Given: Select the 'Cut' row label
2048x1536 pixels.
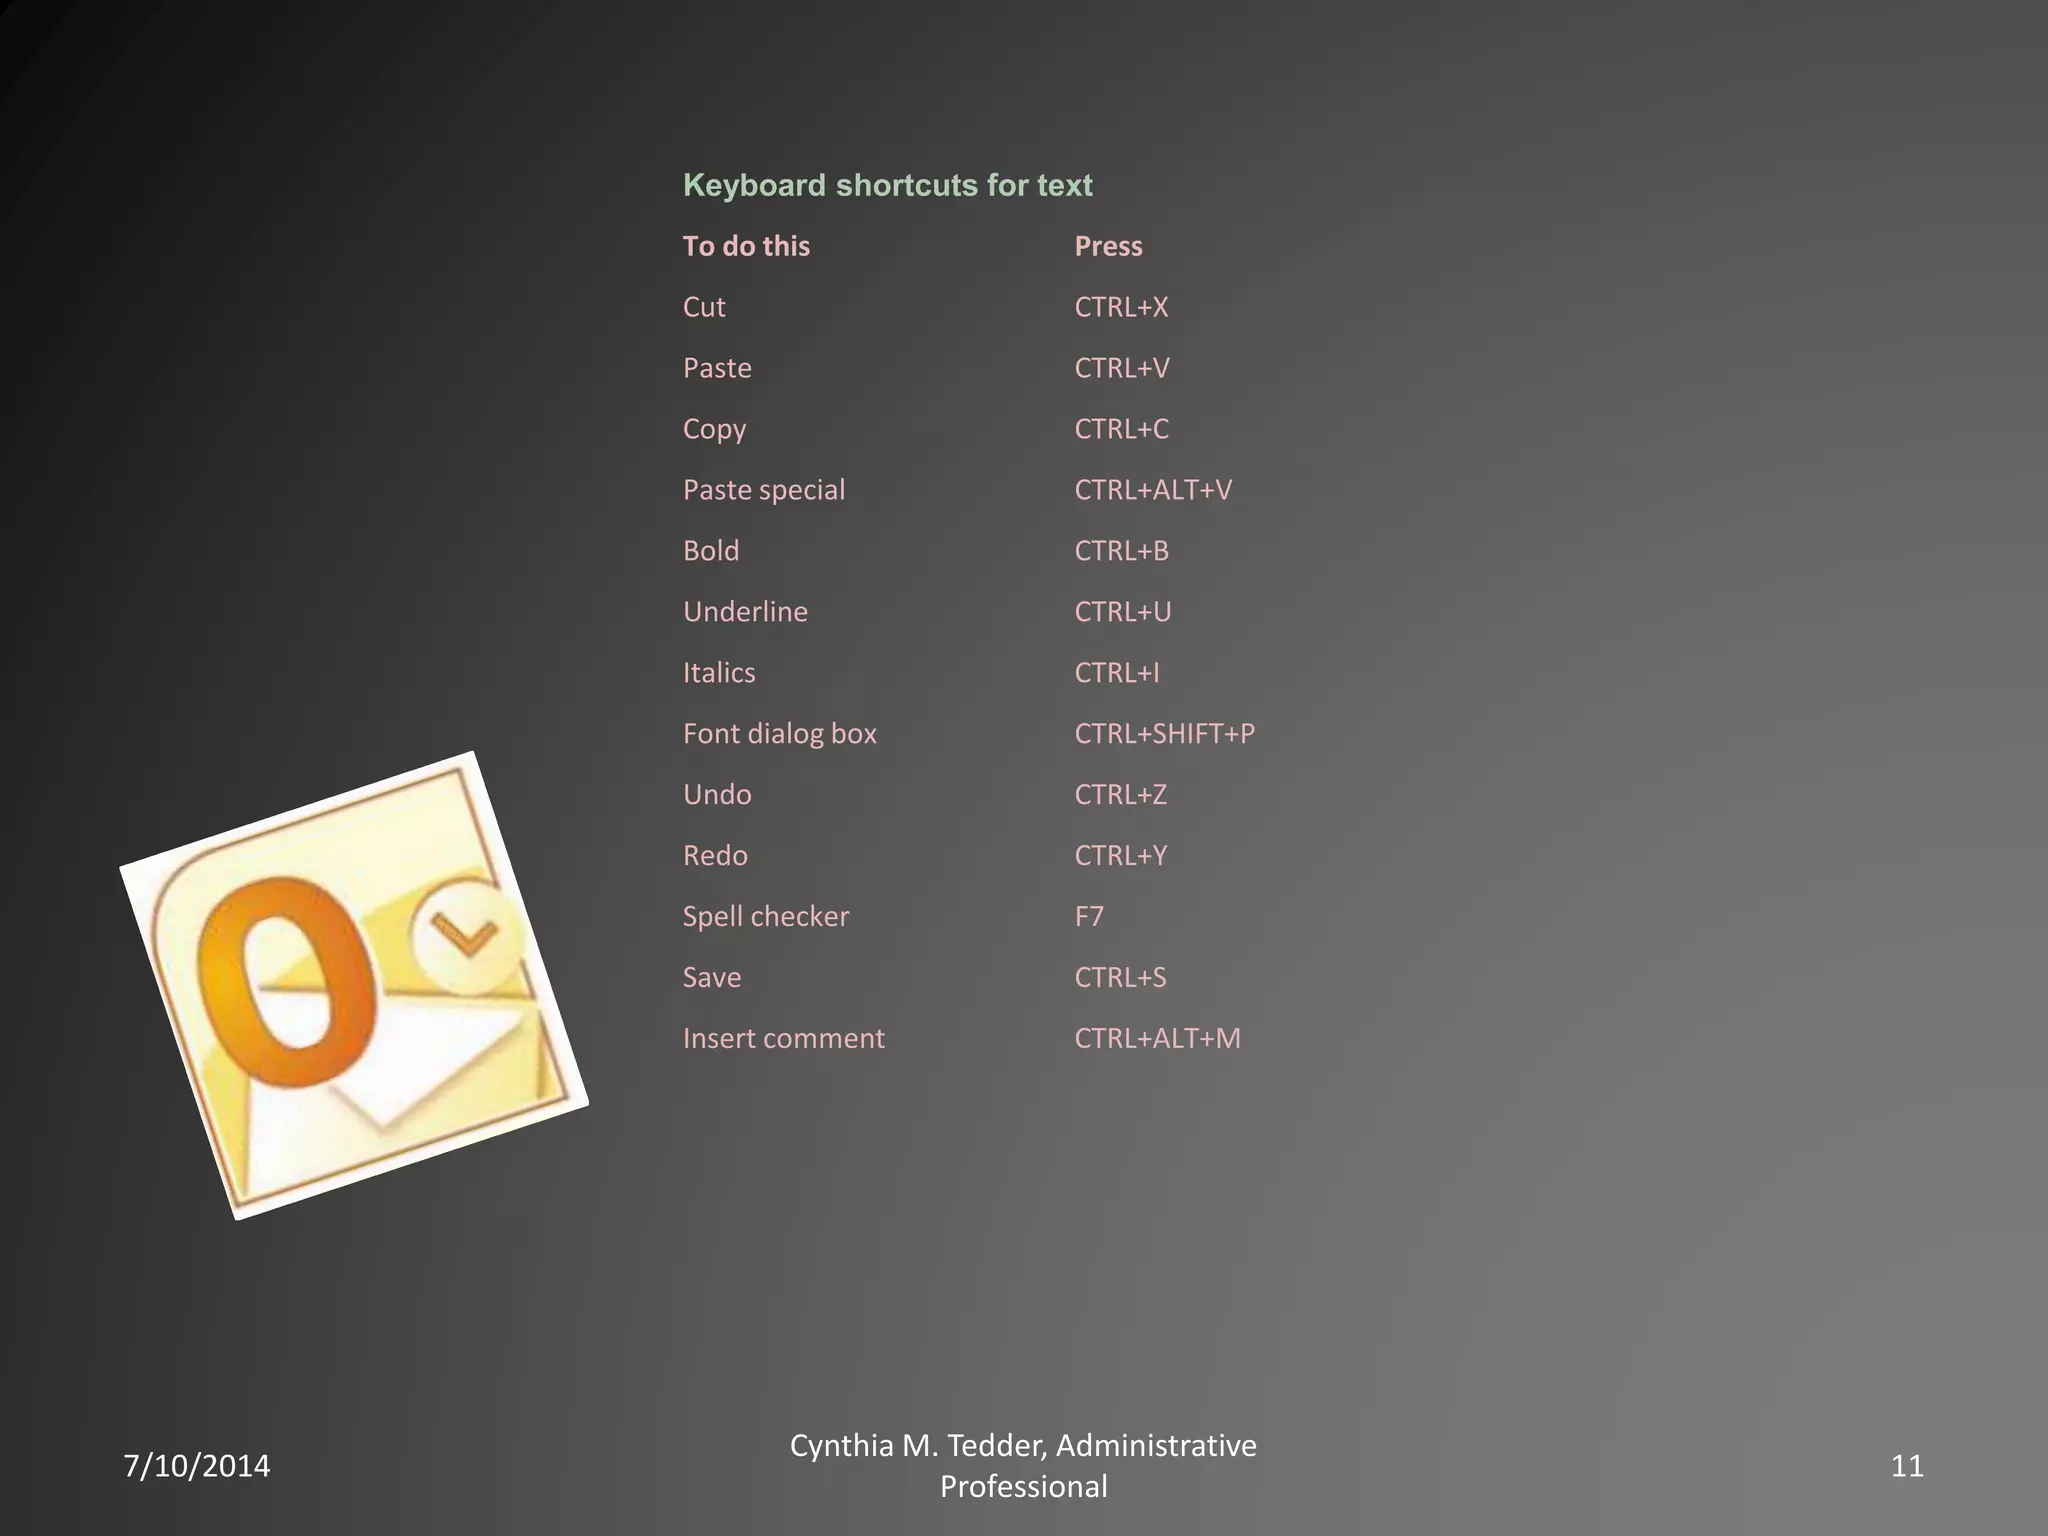Looking at the screenshot, I should (704, 307).
